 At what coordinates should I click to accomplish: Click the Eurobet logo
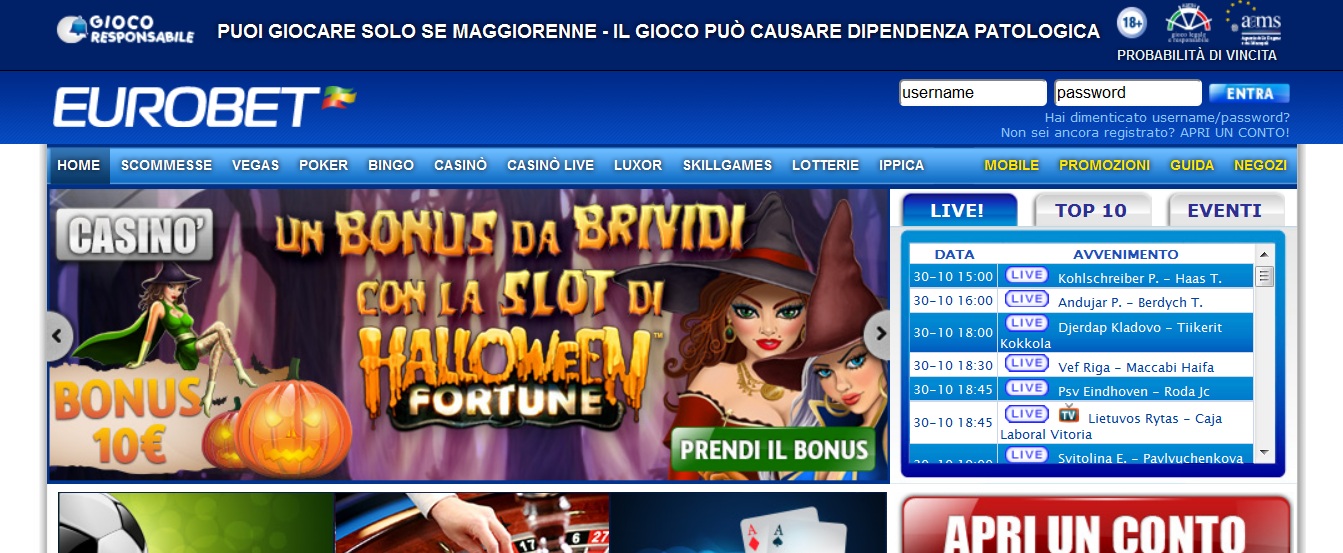[x=204, y=107]
